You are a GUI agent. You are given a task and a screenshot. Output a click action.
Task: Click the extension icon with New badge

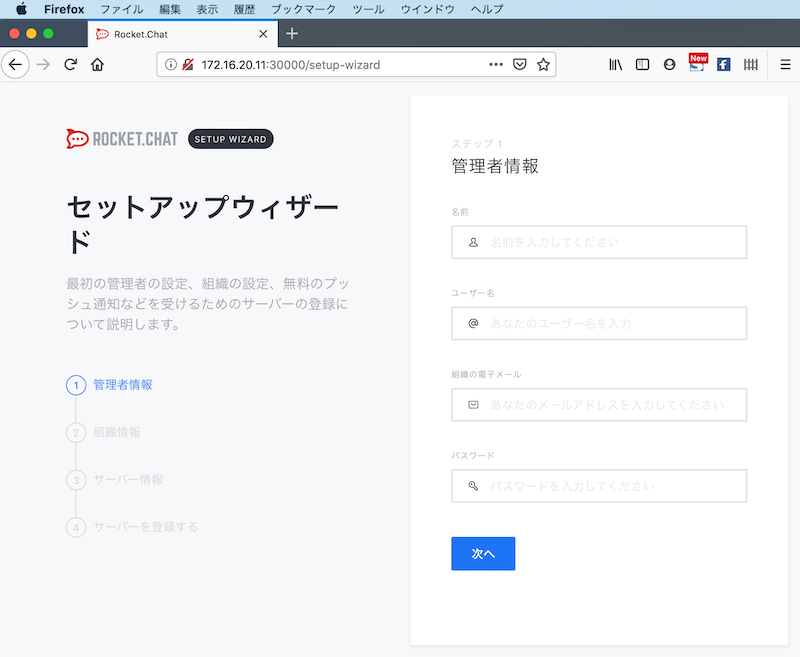click(x=697, y=63)
